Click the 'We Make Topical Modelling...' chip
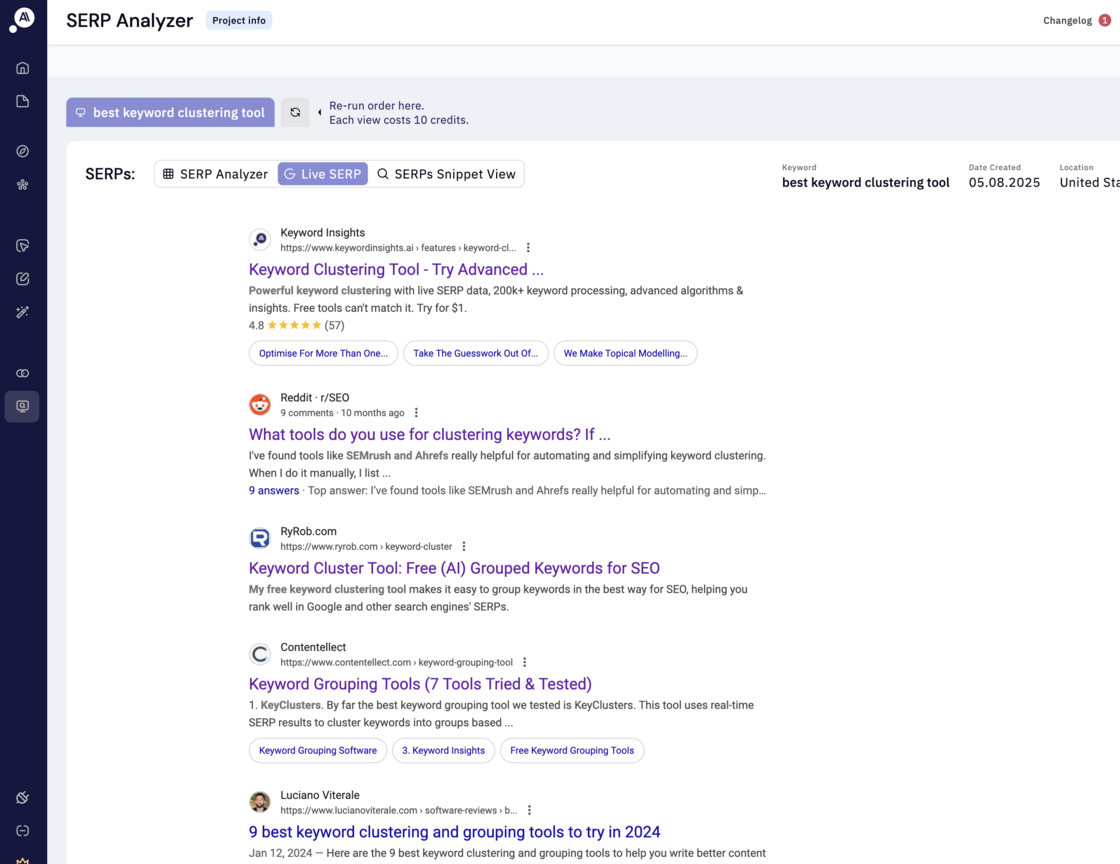The width and height of the screenshot is (1120, 864). pos(626,353)
